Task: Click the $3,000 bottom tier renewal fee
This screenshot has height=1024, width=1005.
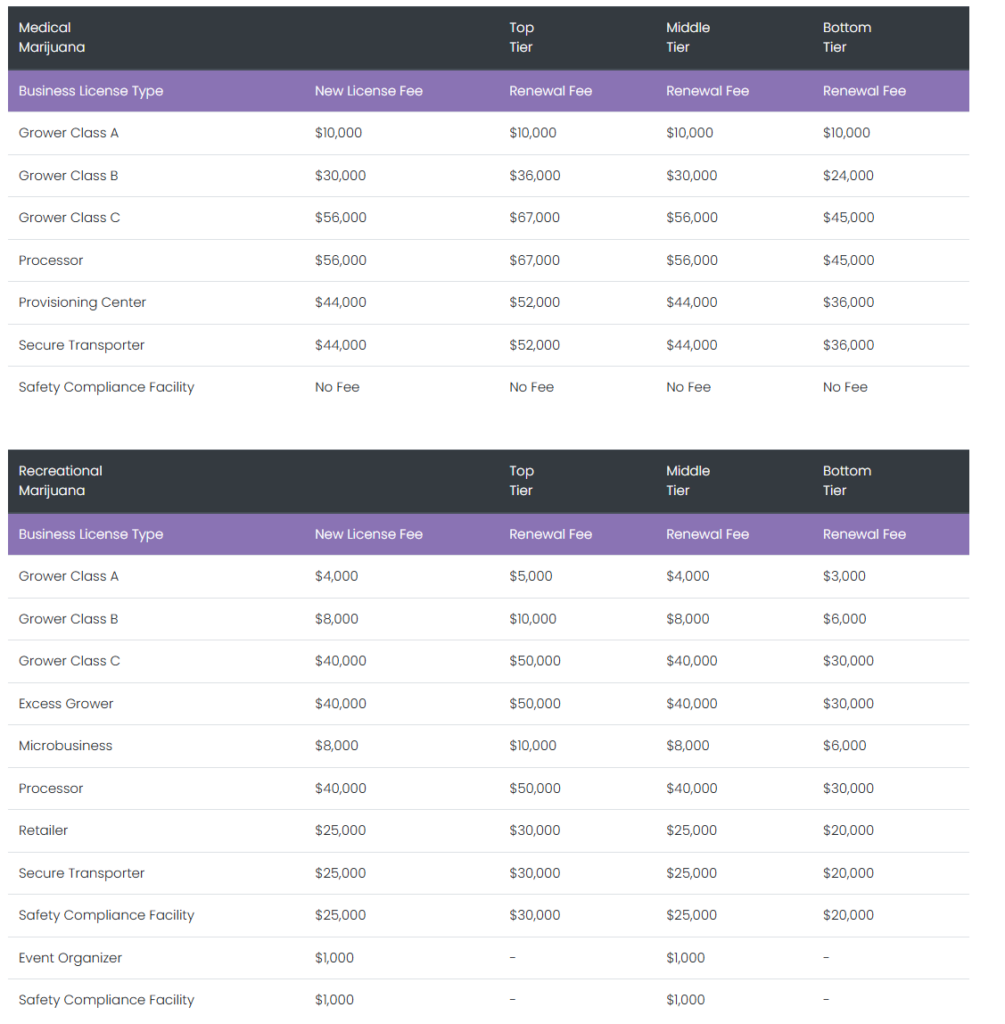Action: click(844, 576)
